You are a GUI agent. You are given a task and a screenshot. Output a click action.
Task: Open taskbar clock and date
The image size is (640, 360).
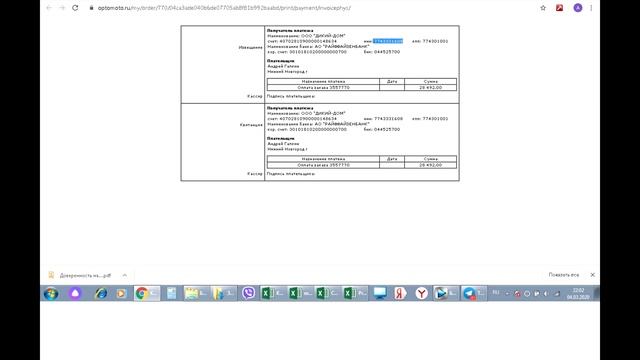point(578,293)
